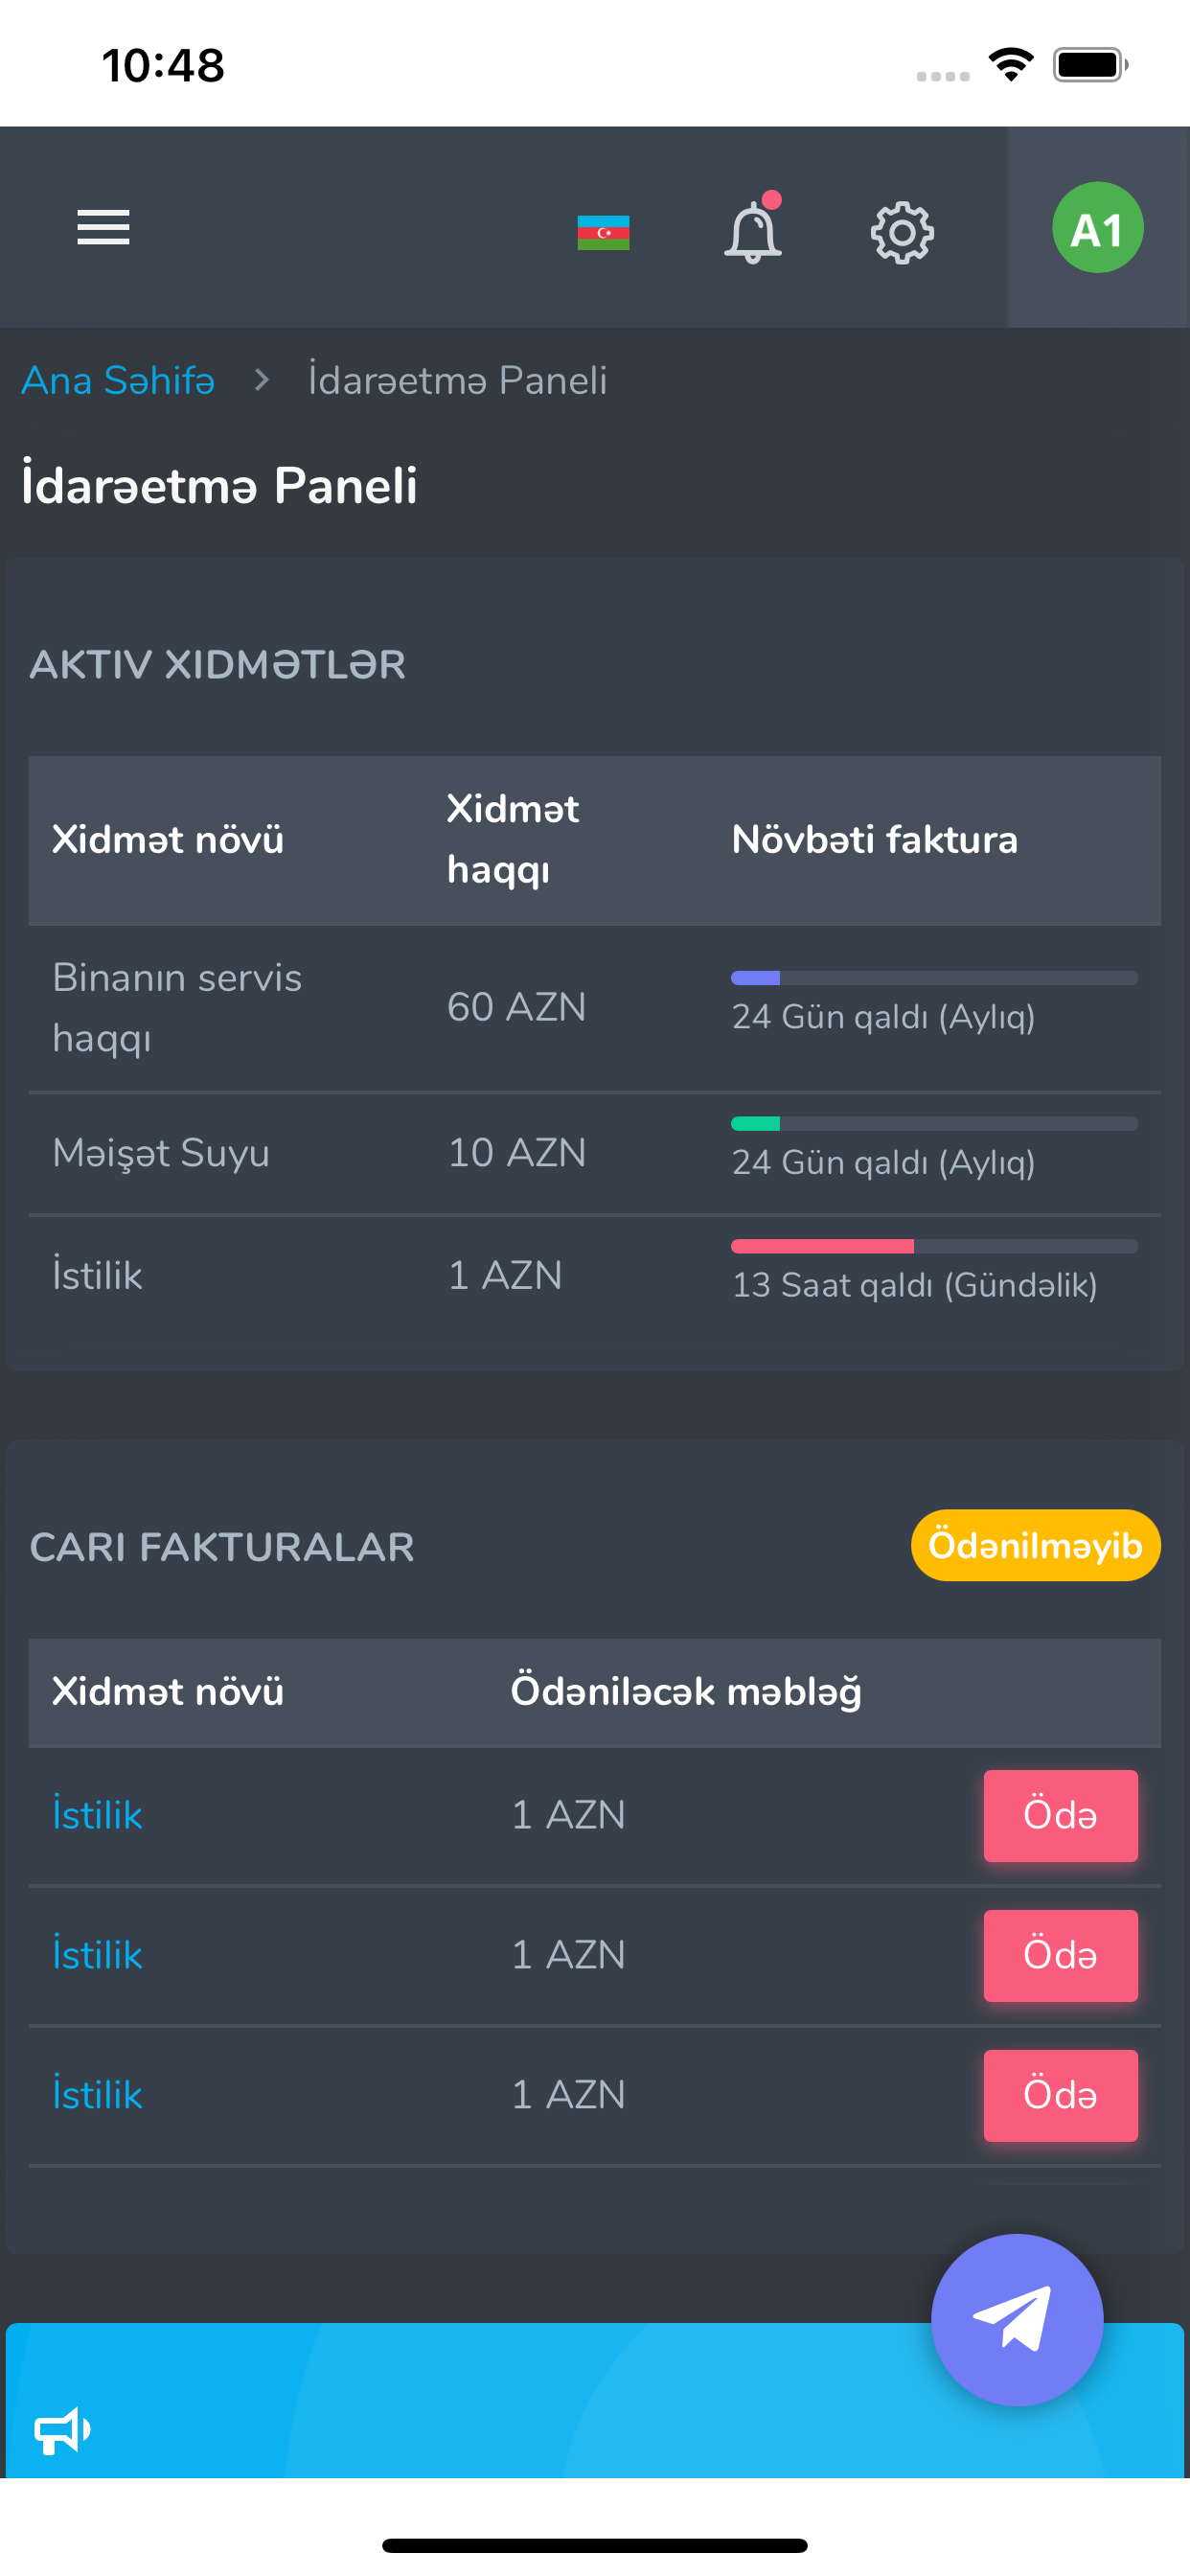Tap the paper plane floating button

(1017, 2319)
